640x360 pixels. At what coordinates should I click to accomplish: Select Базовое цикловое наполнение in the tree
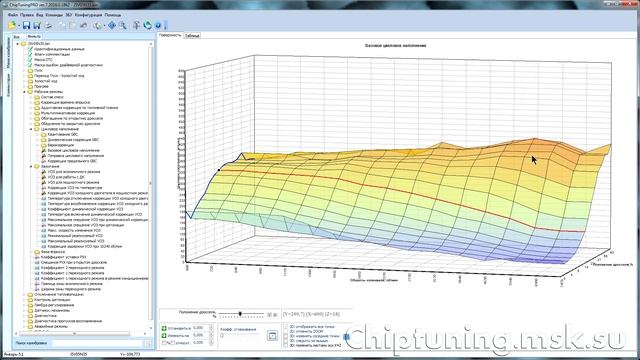[73, 150]
